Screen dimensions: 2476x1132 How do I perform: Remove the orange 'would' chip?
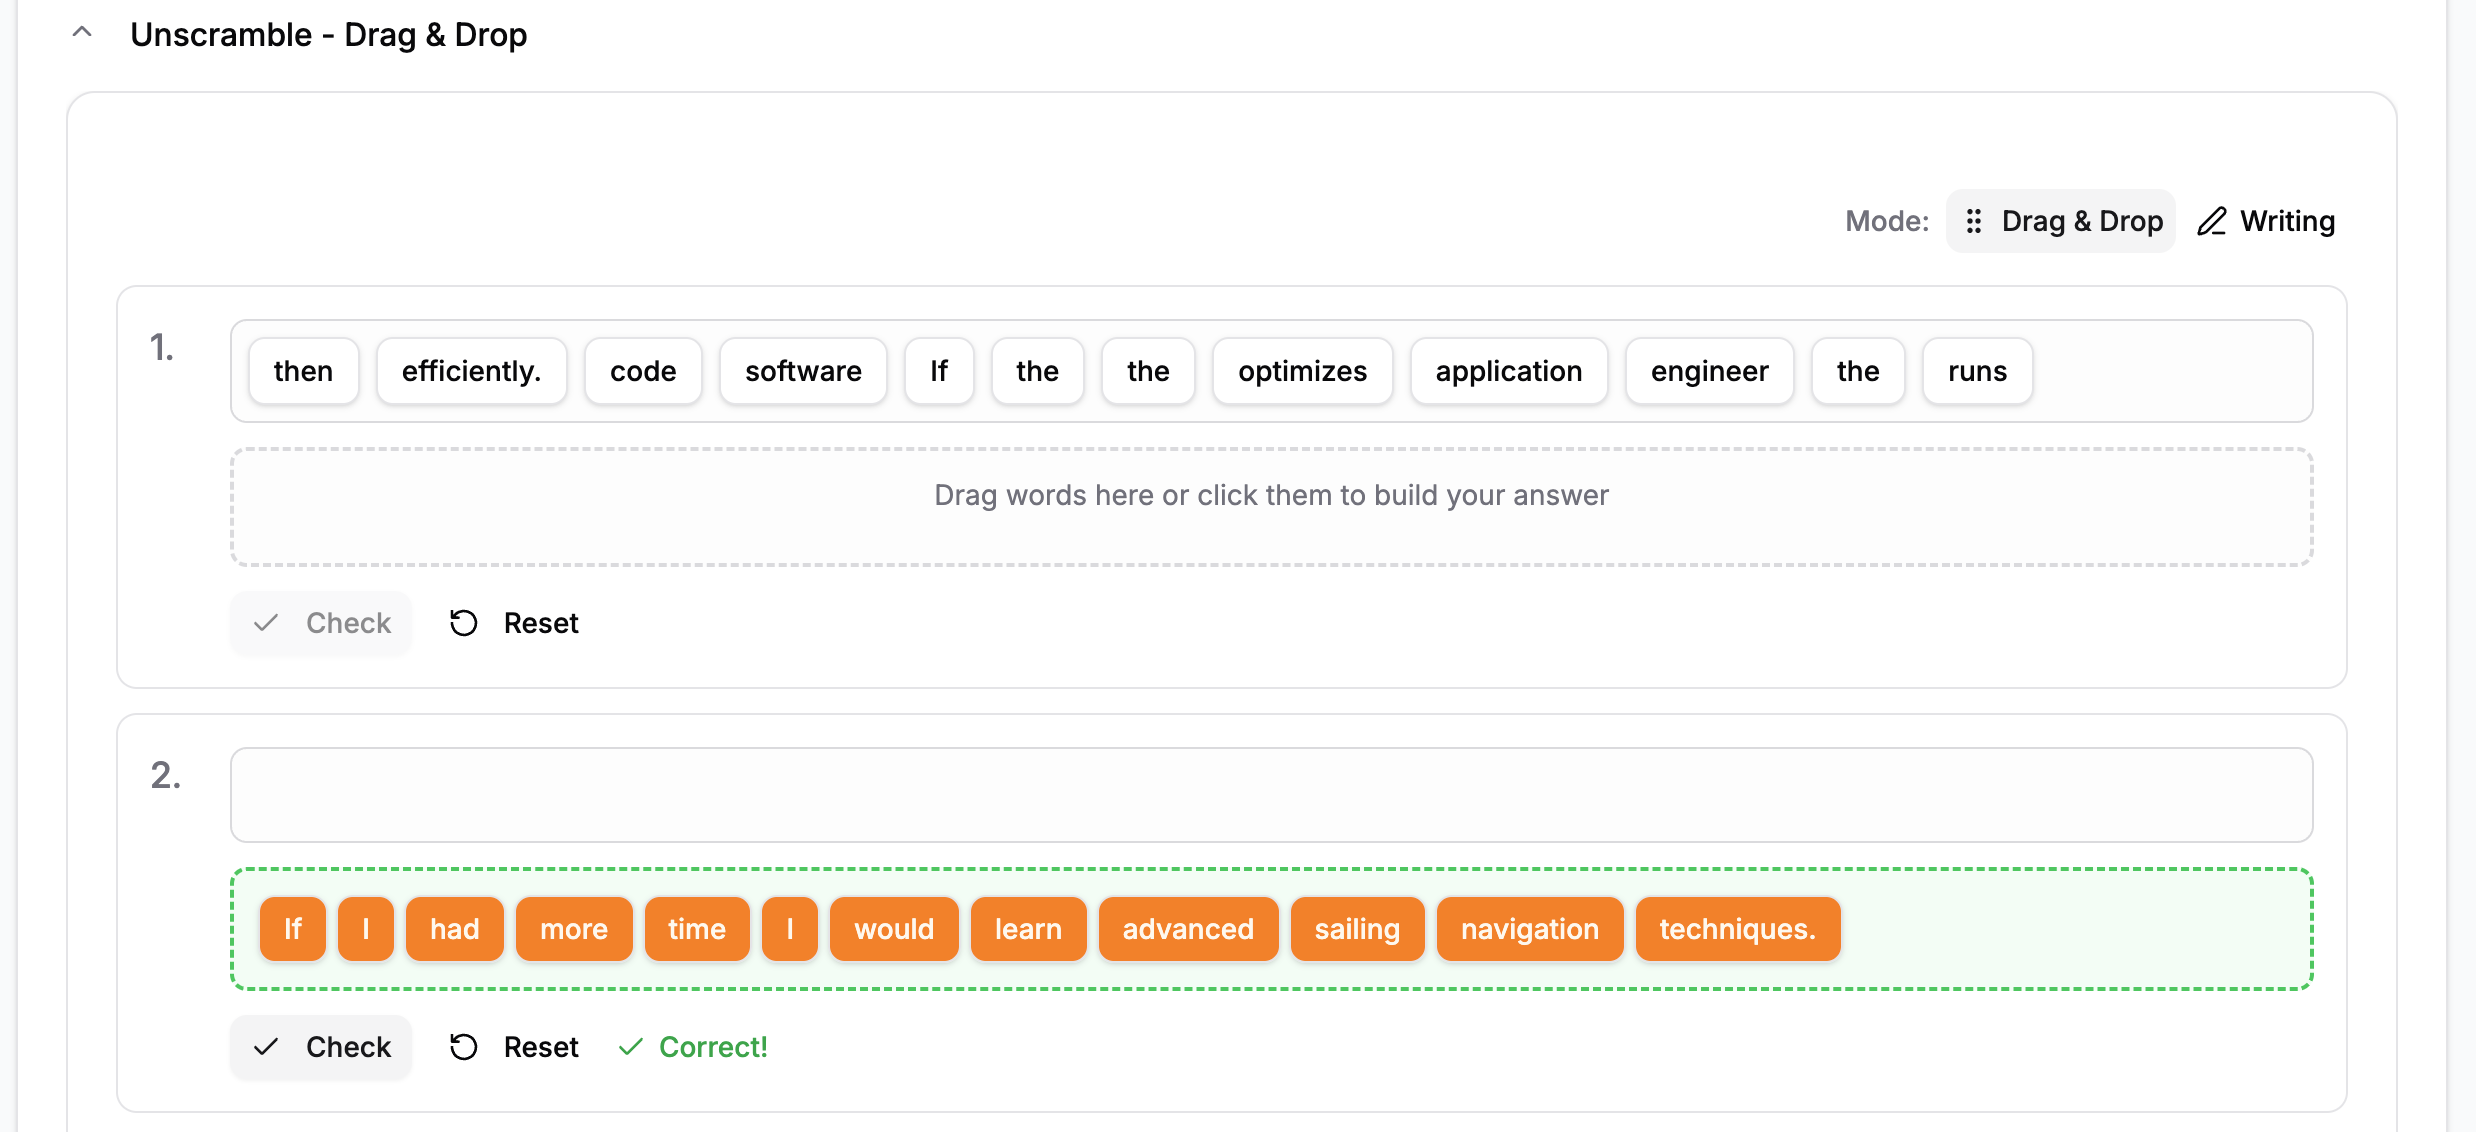point(894,929)
